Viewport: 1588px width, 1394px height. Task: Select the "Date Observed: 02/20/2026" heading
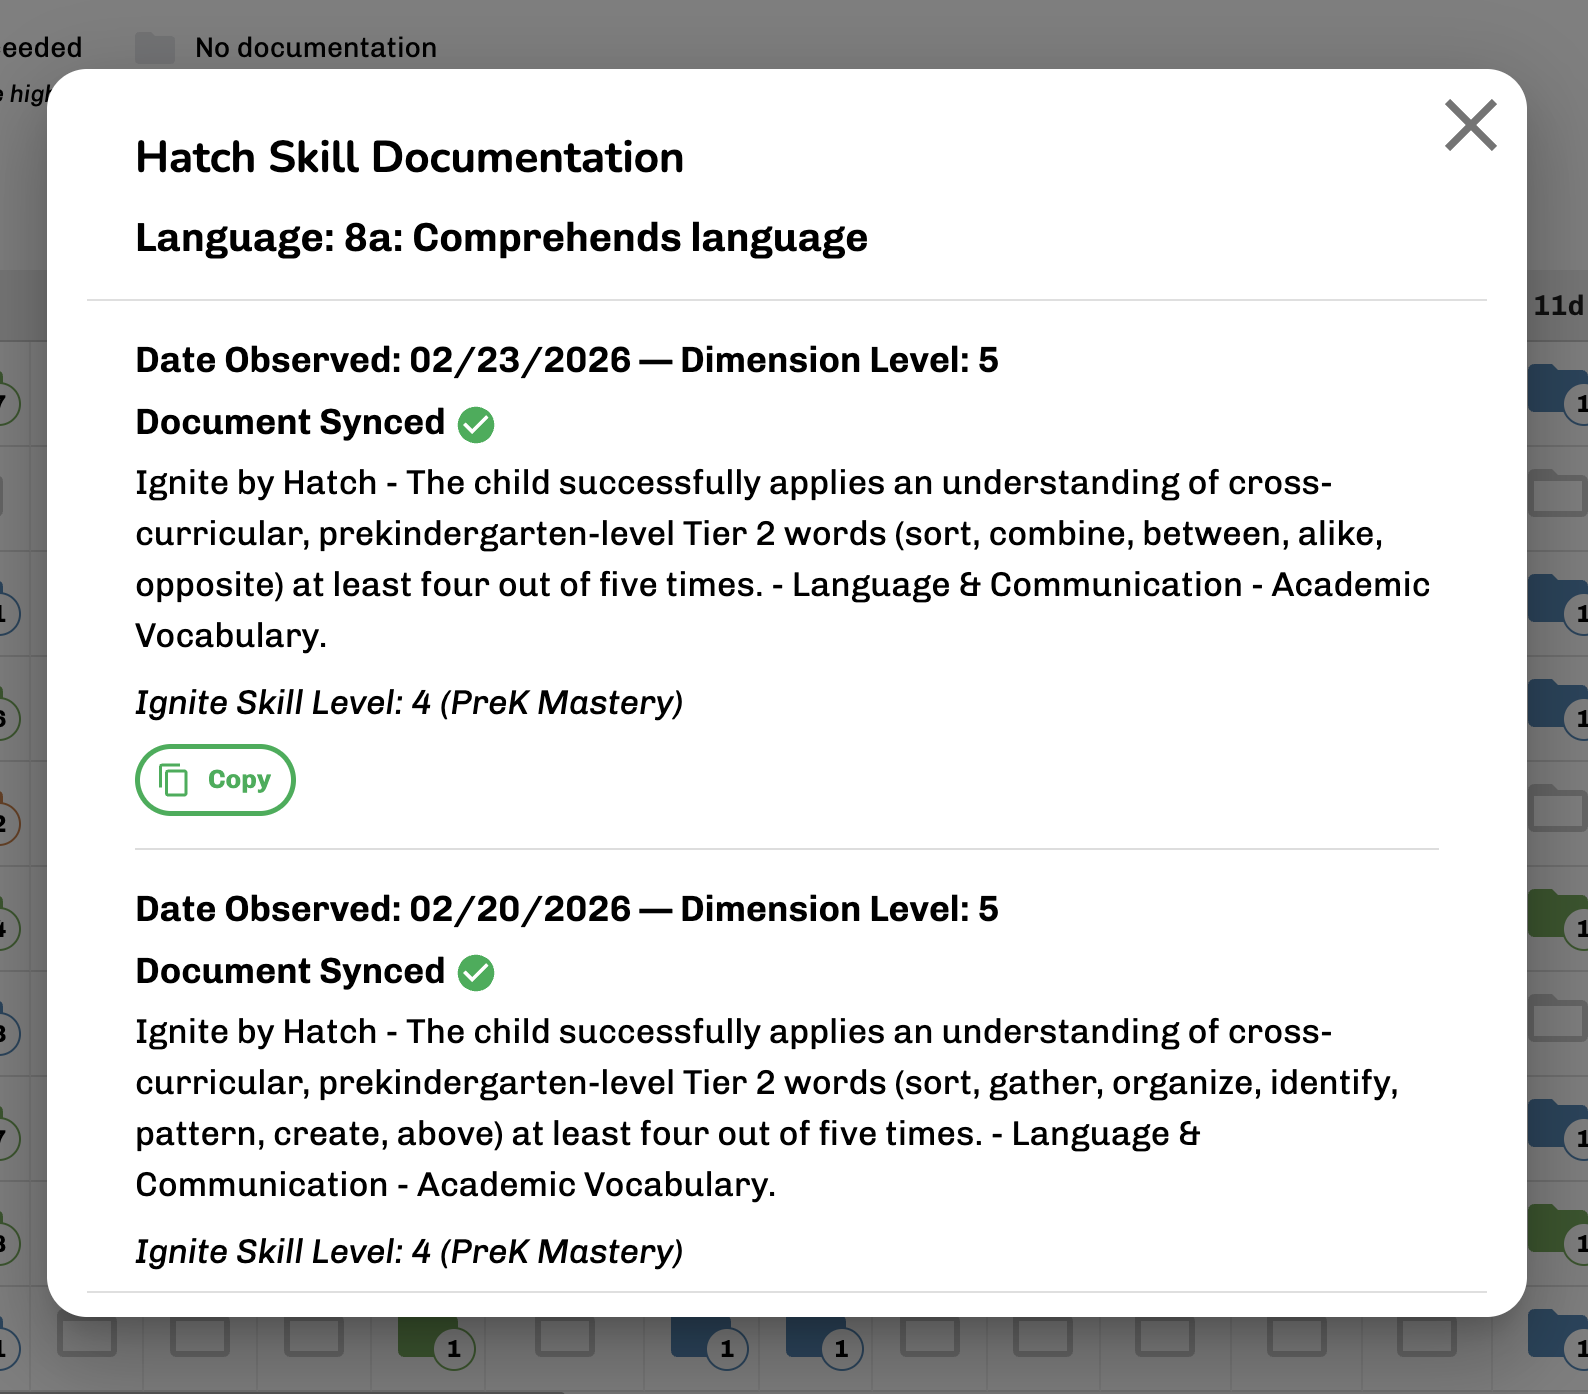(384, 909)
